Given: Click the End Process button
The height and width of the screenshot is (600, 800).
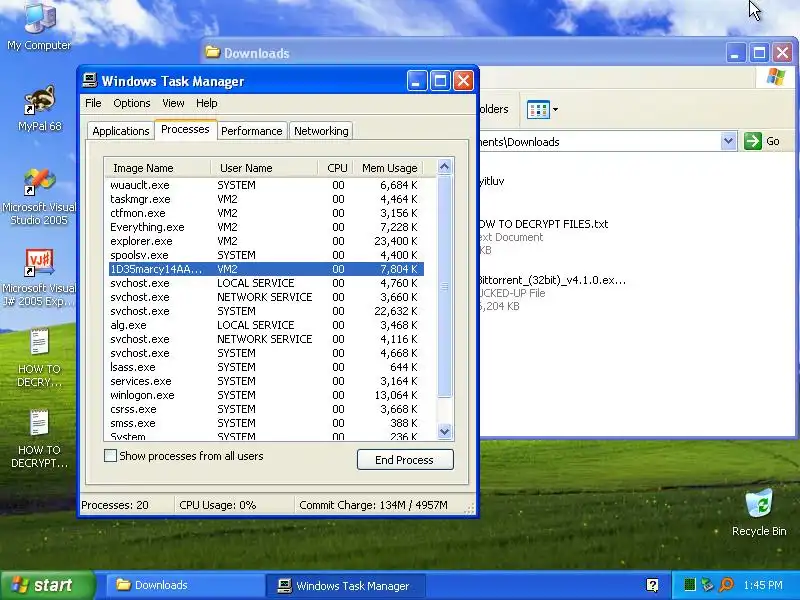Looking at the screenshot, I should (x=405, y=460).
